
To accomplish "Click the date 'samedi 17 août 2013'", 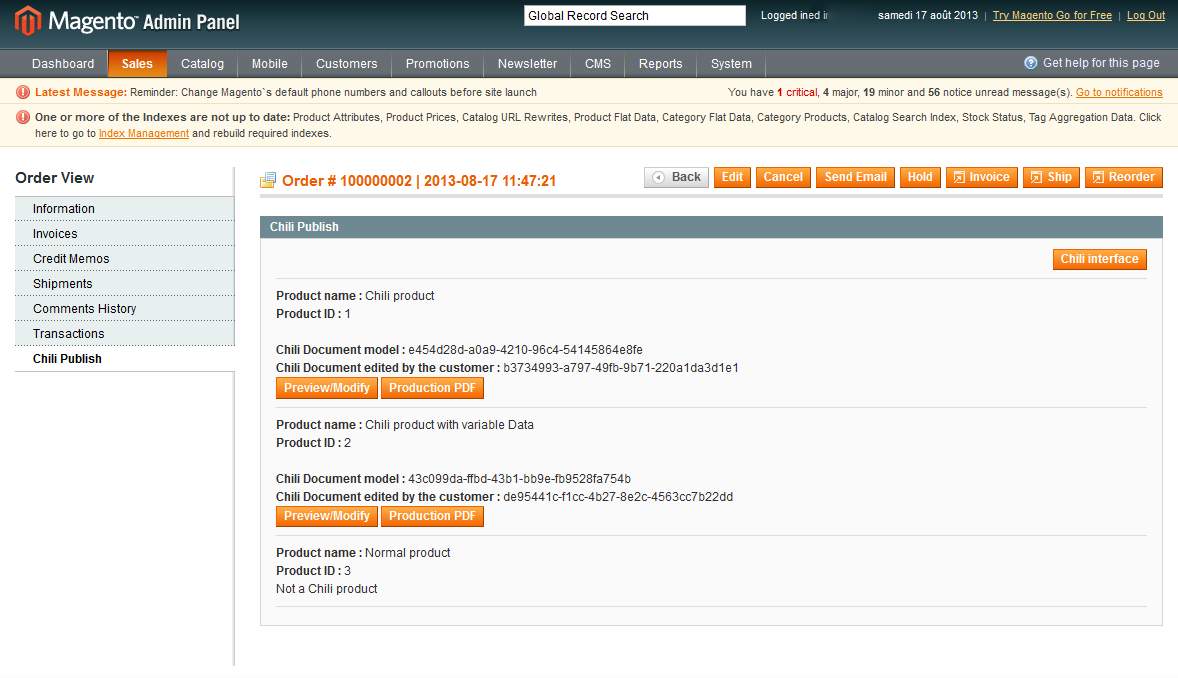I will pos(928,15).
